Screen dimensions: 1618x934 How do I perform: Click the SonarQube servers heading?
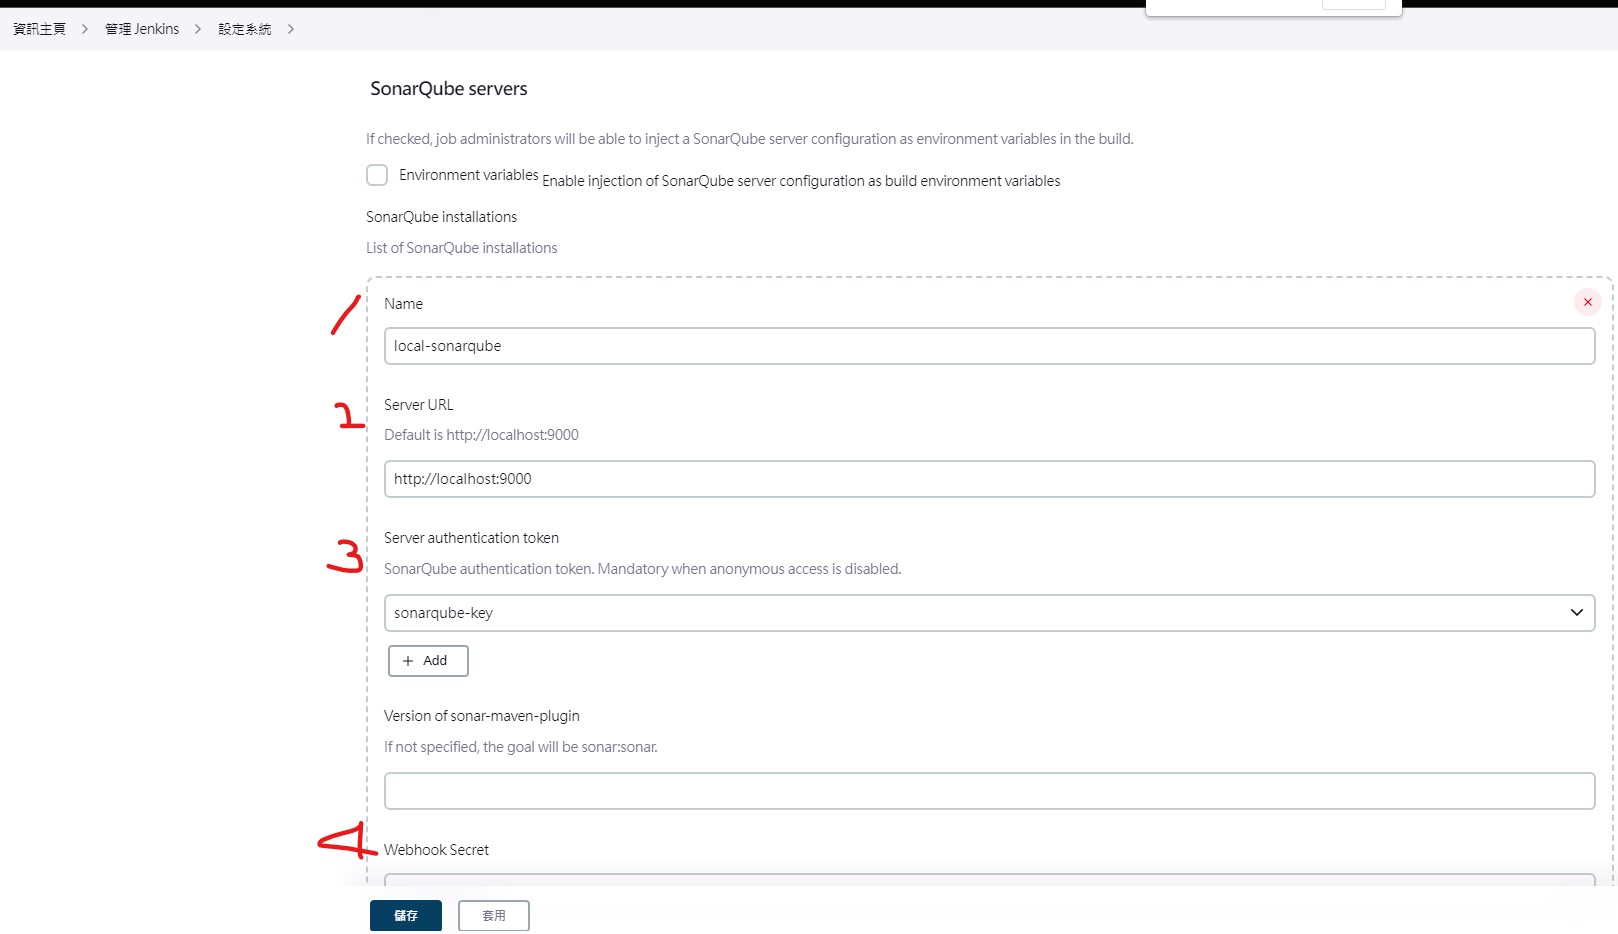pos(449,89)
